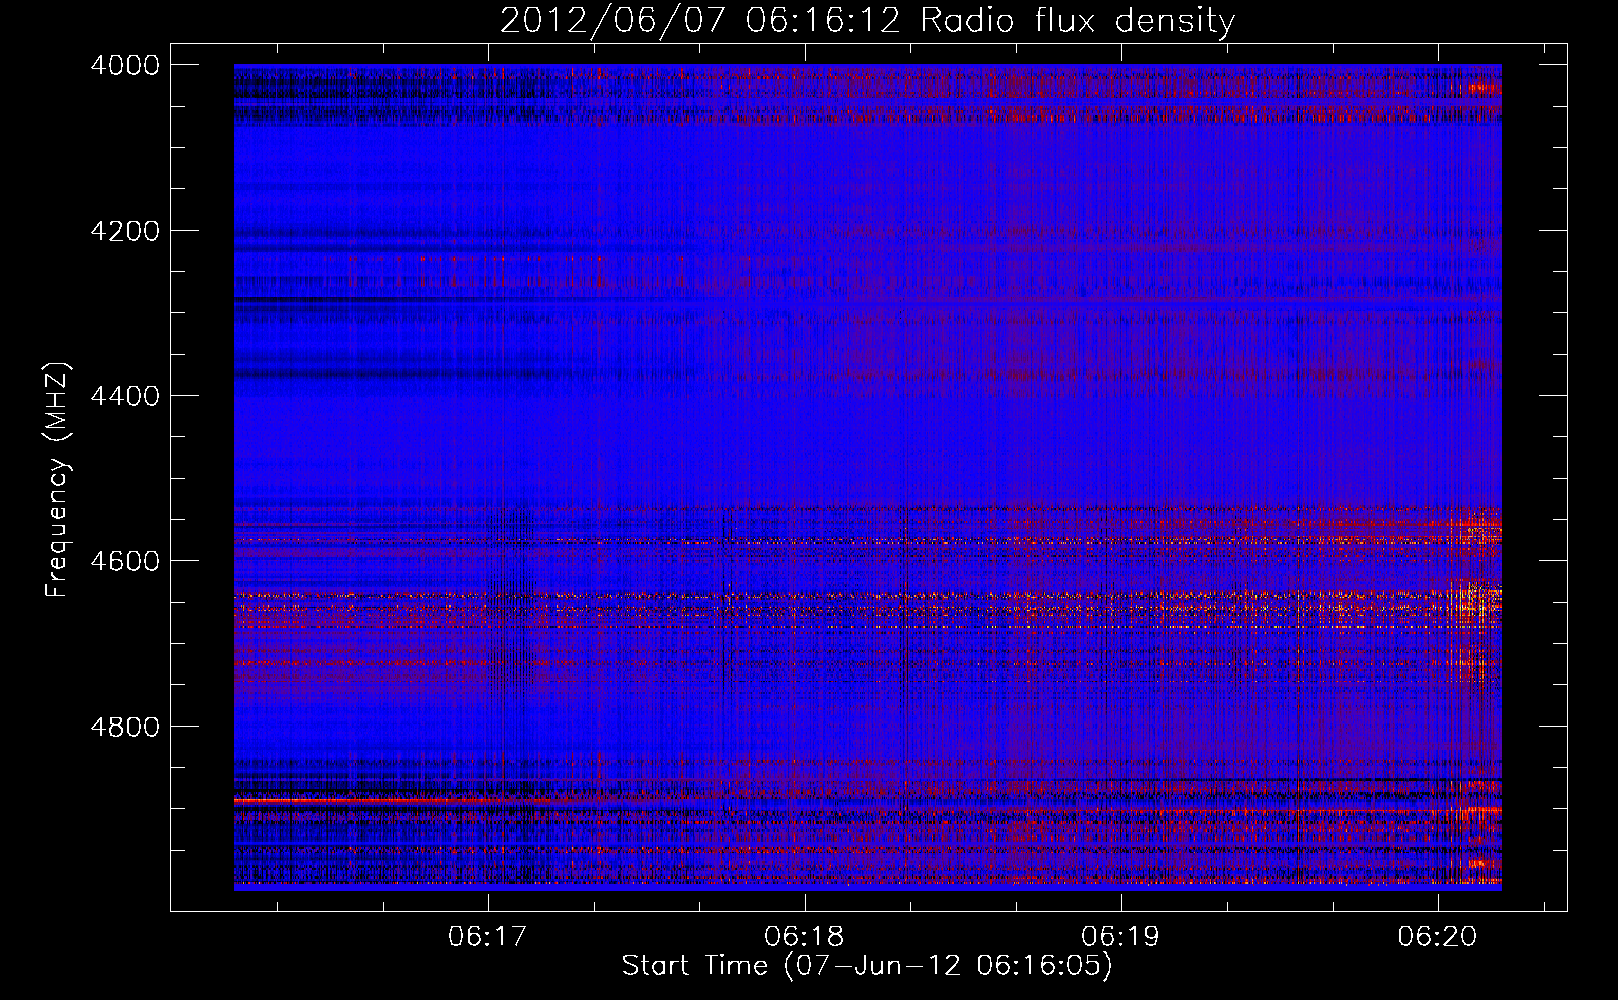The height and width of the screenshot is (1000, 1618).
Task: Click the 'Start Time (07-Jun-12 06:16:05)' axis title
Action: [867, 966]
